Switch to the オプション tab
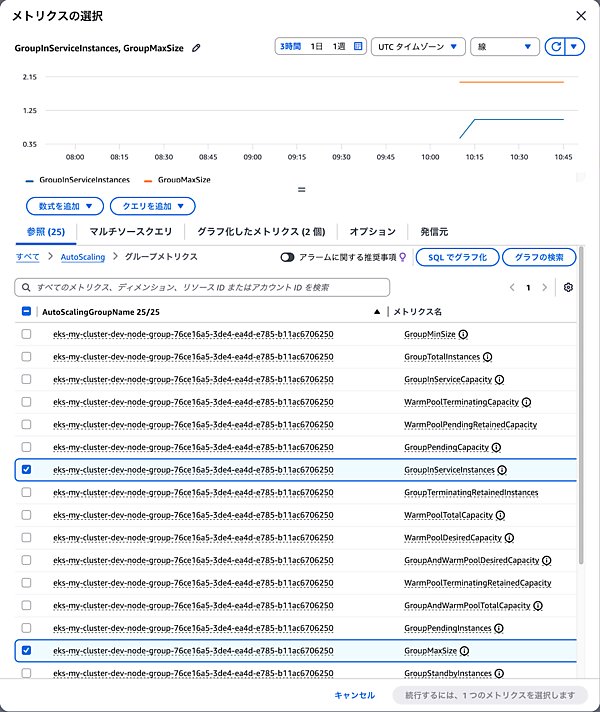The width and height of the screenshot is (600, 712). coord(372,232)
